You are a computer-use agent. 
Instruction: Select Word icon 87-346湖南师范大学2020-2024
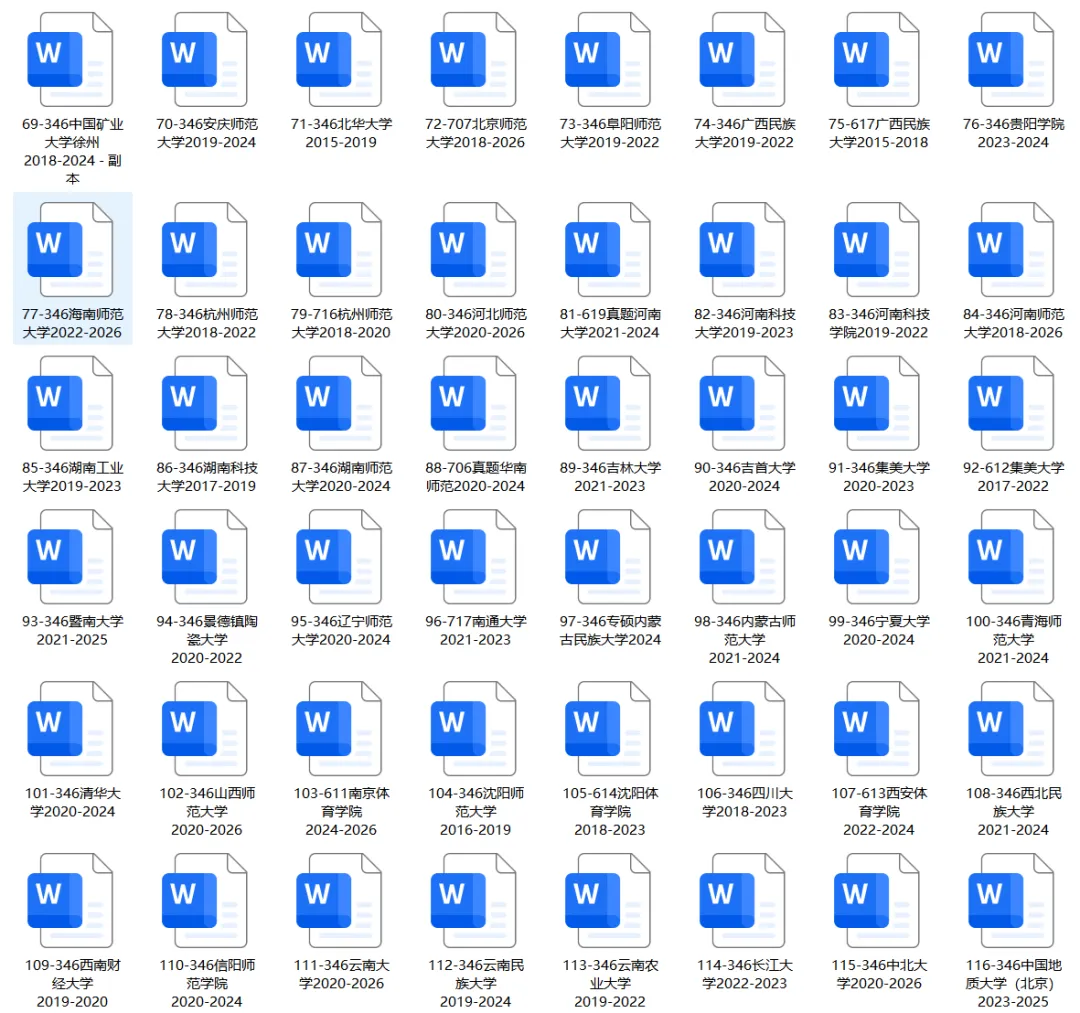click(339, 404)
